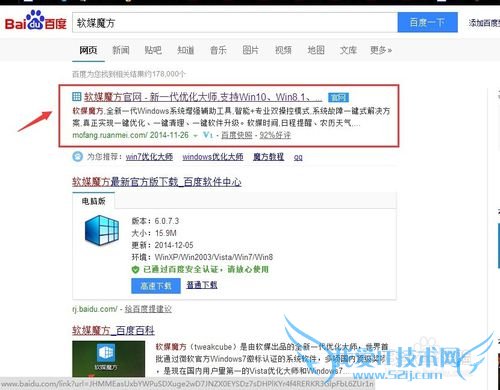Click the Baidu logo
The height and width of the screenshot is (390, 500).
point(36,21)
